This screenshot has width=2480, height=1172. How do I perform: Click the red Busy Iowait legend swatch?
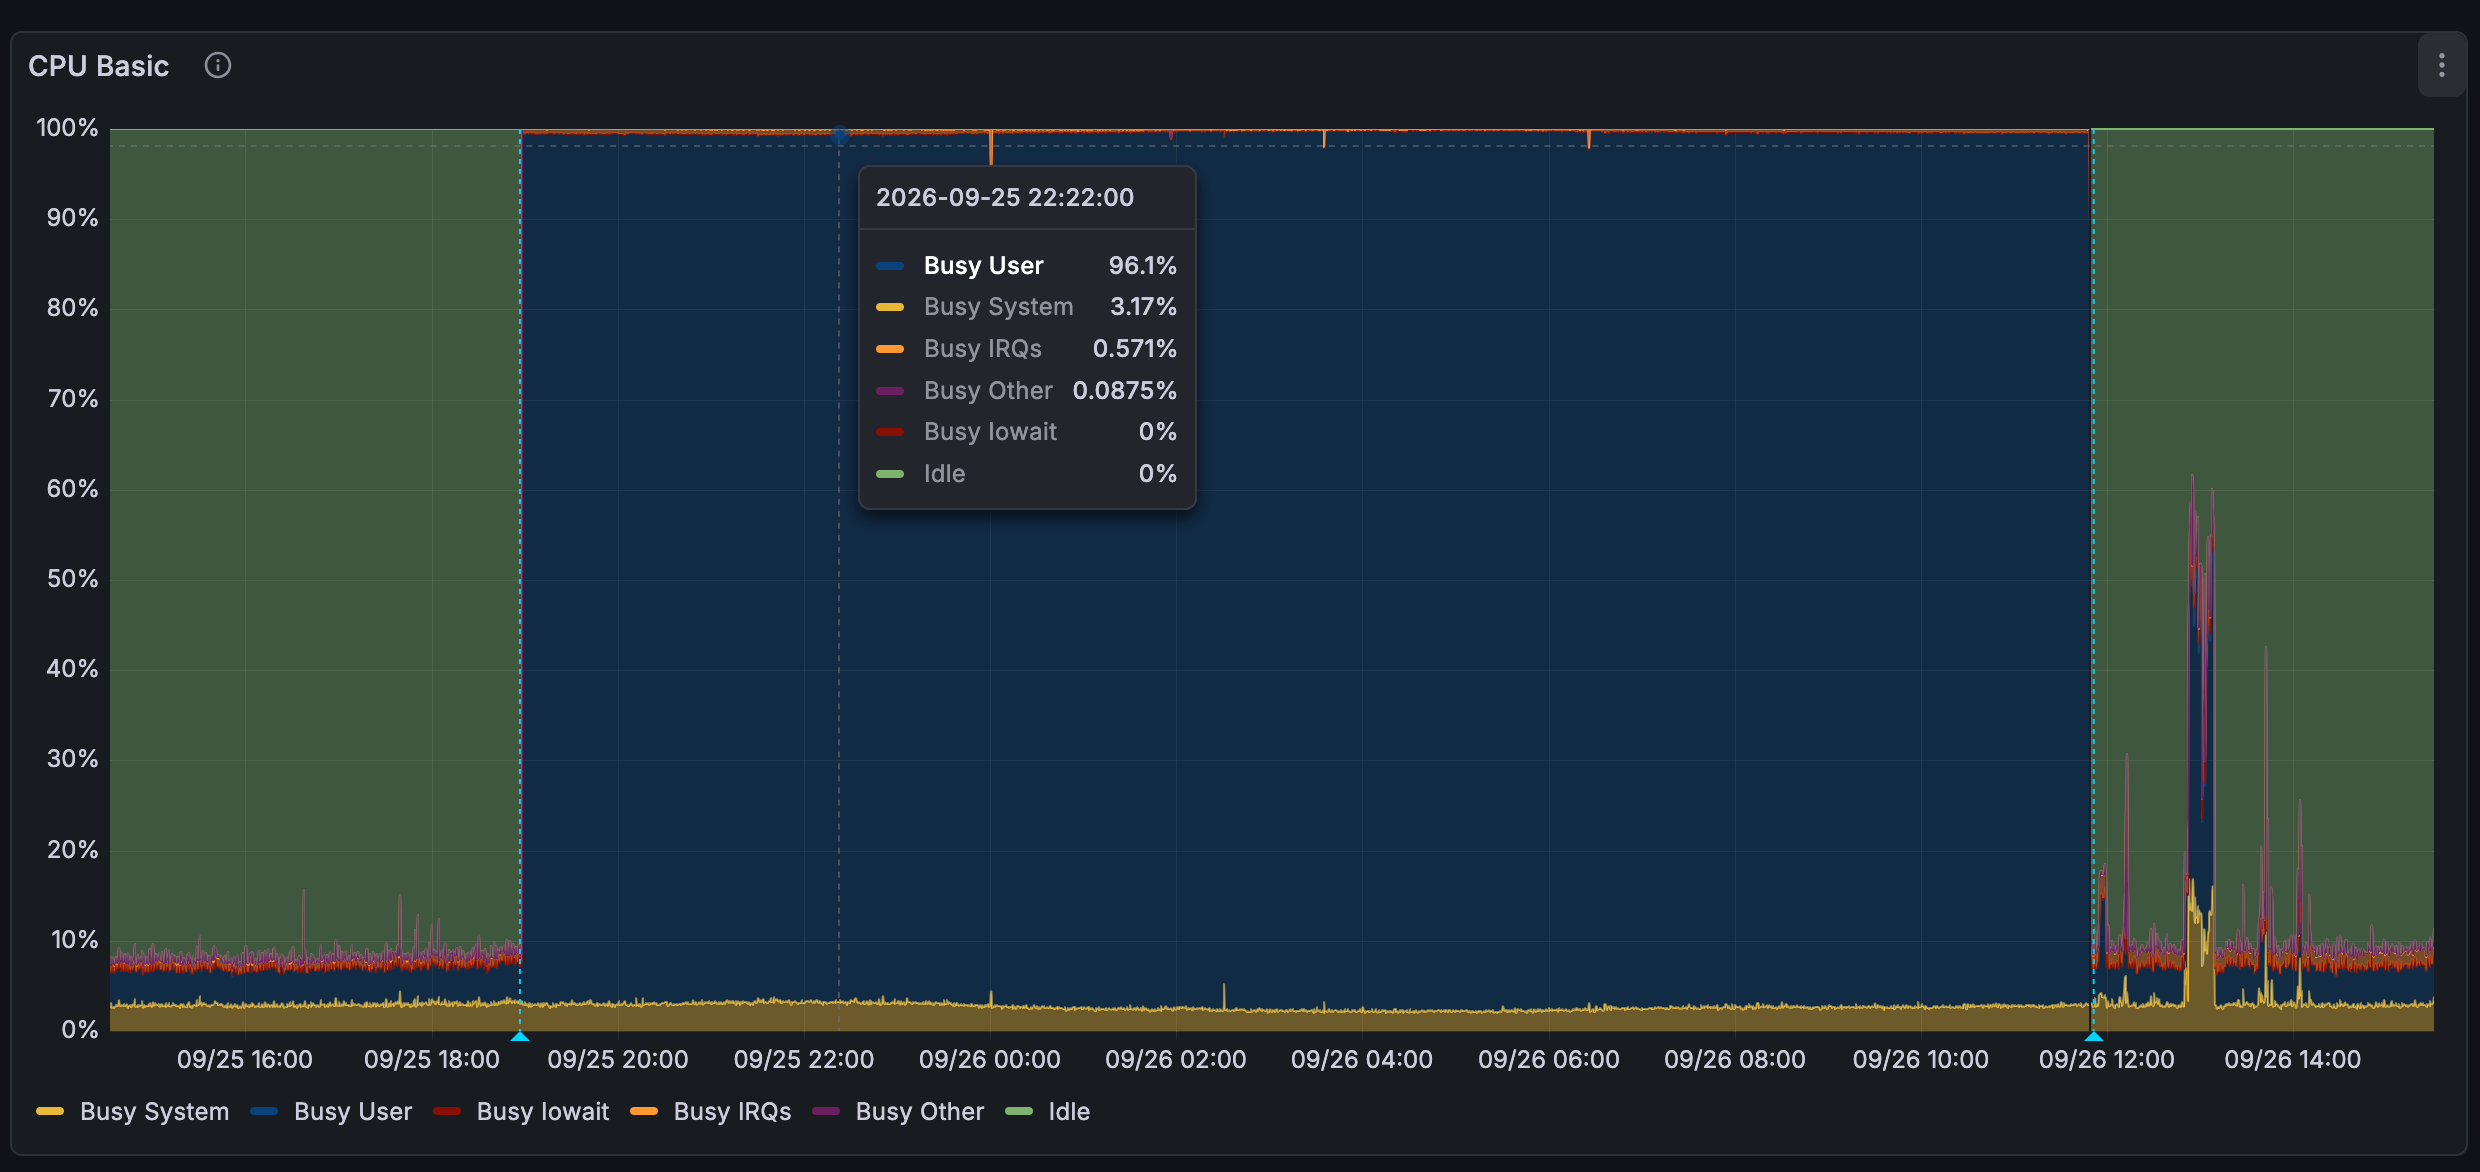447,1112
